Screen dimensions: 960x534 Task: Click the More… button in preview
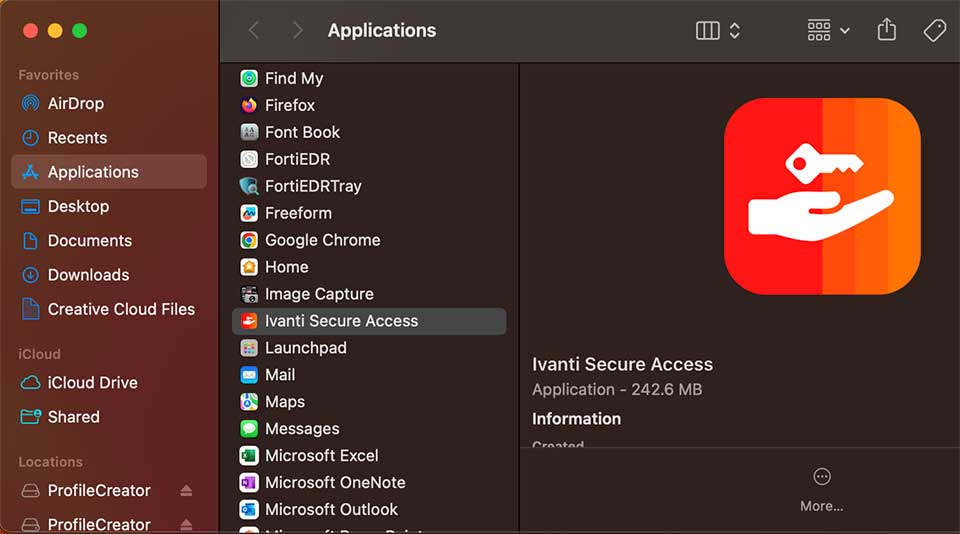(822, 491)
